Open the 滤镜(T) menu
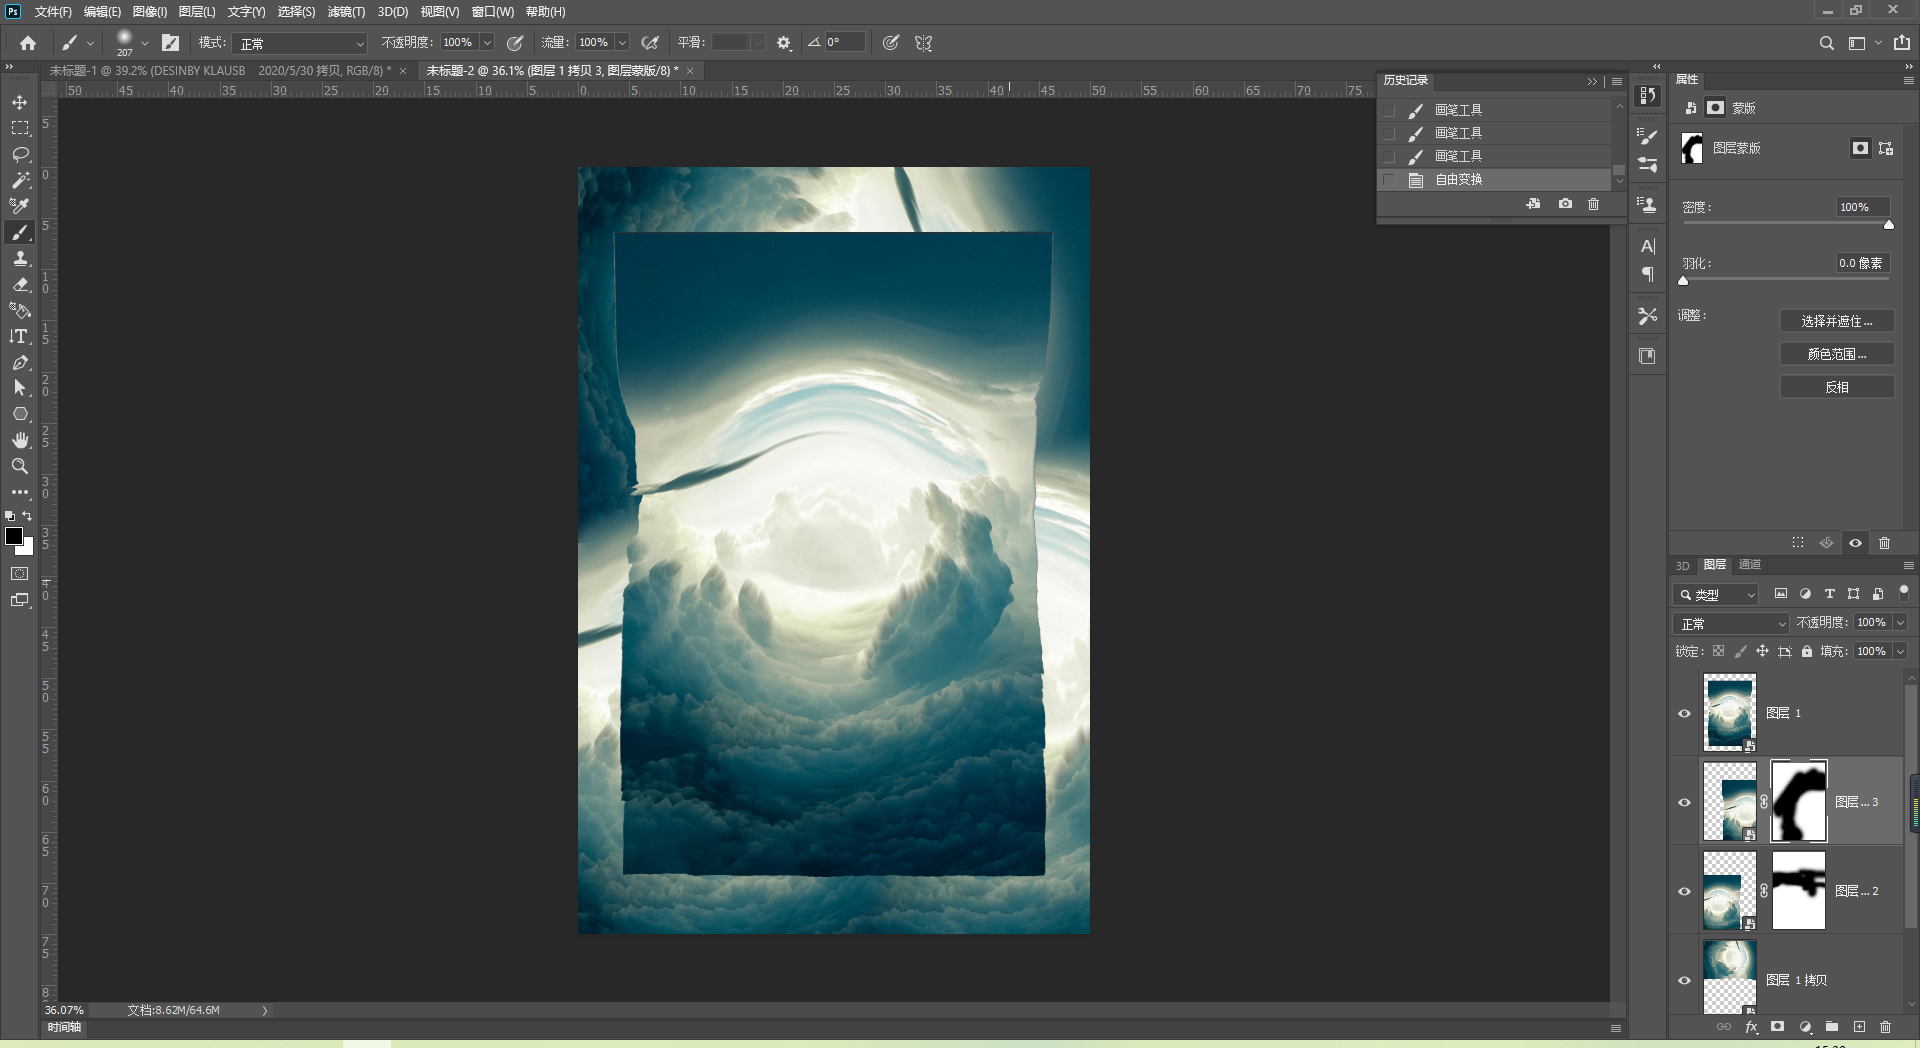This screenshot has width=1920, height=1048. pyautogui.click(x=346, y=12)
